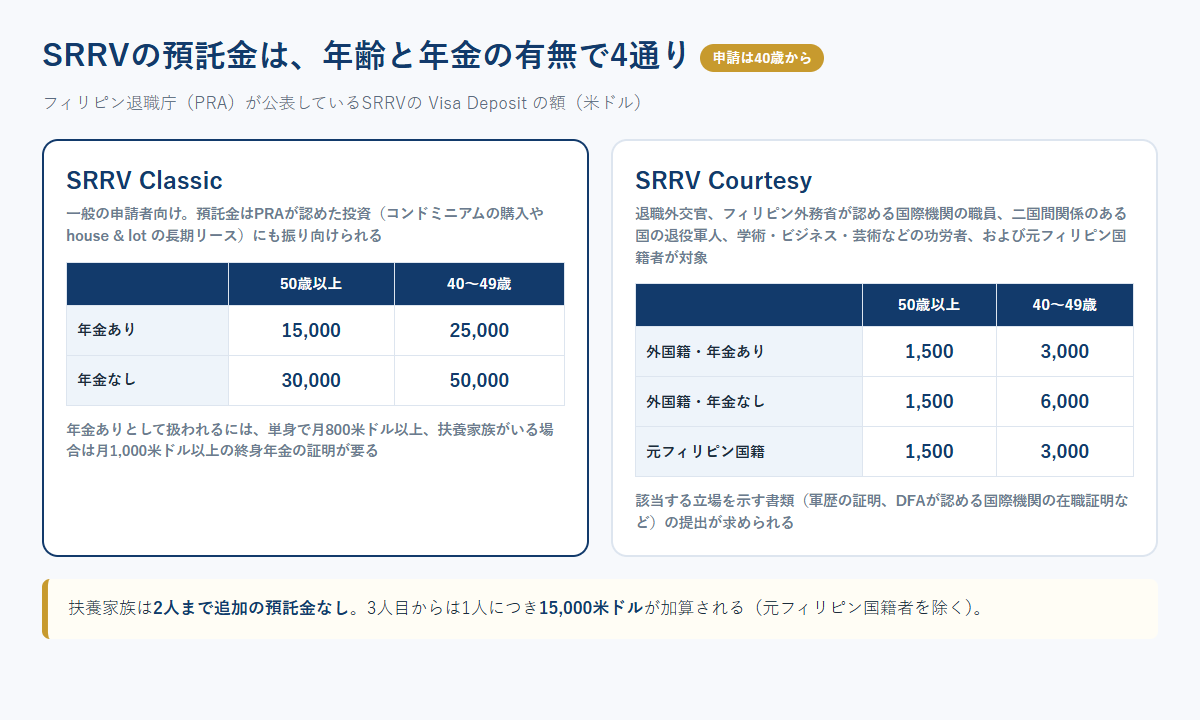Image resolution: width=1200 pixels, height=720 pixels.
Task: Click the 6,000 value cell
Action: click(x=1065, y=401)
